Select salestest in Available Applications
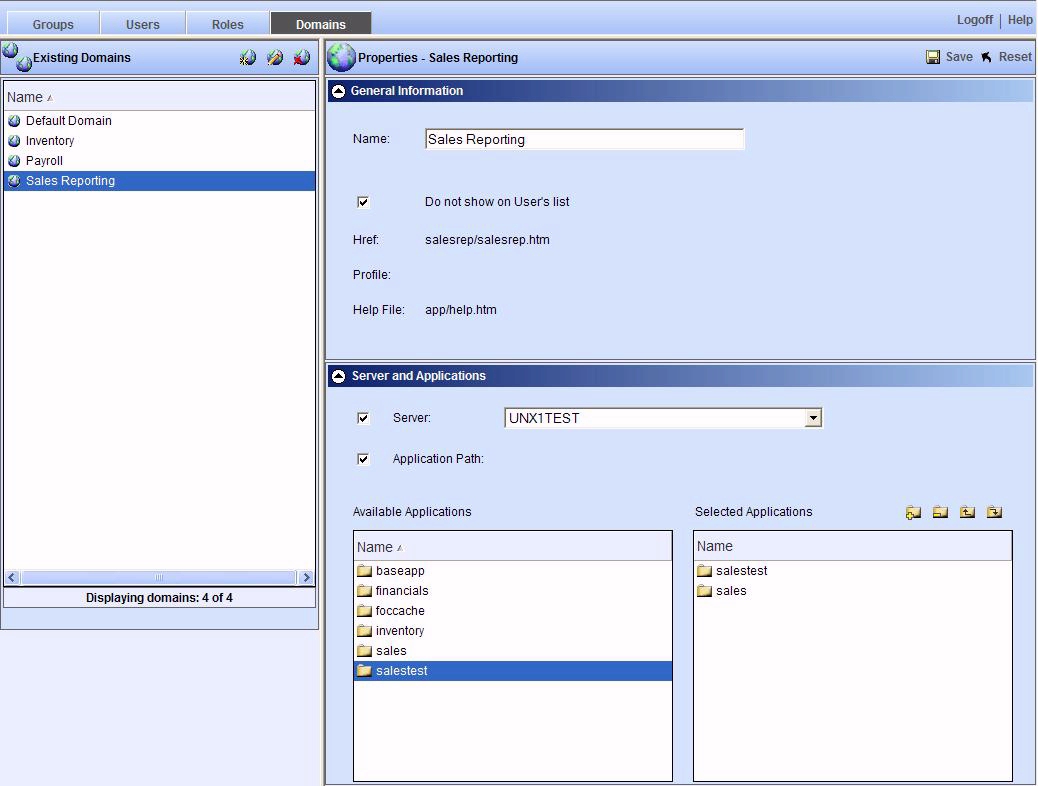This screenshot has width=1038, height=786. coord(513,671)
